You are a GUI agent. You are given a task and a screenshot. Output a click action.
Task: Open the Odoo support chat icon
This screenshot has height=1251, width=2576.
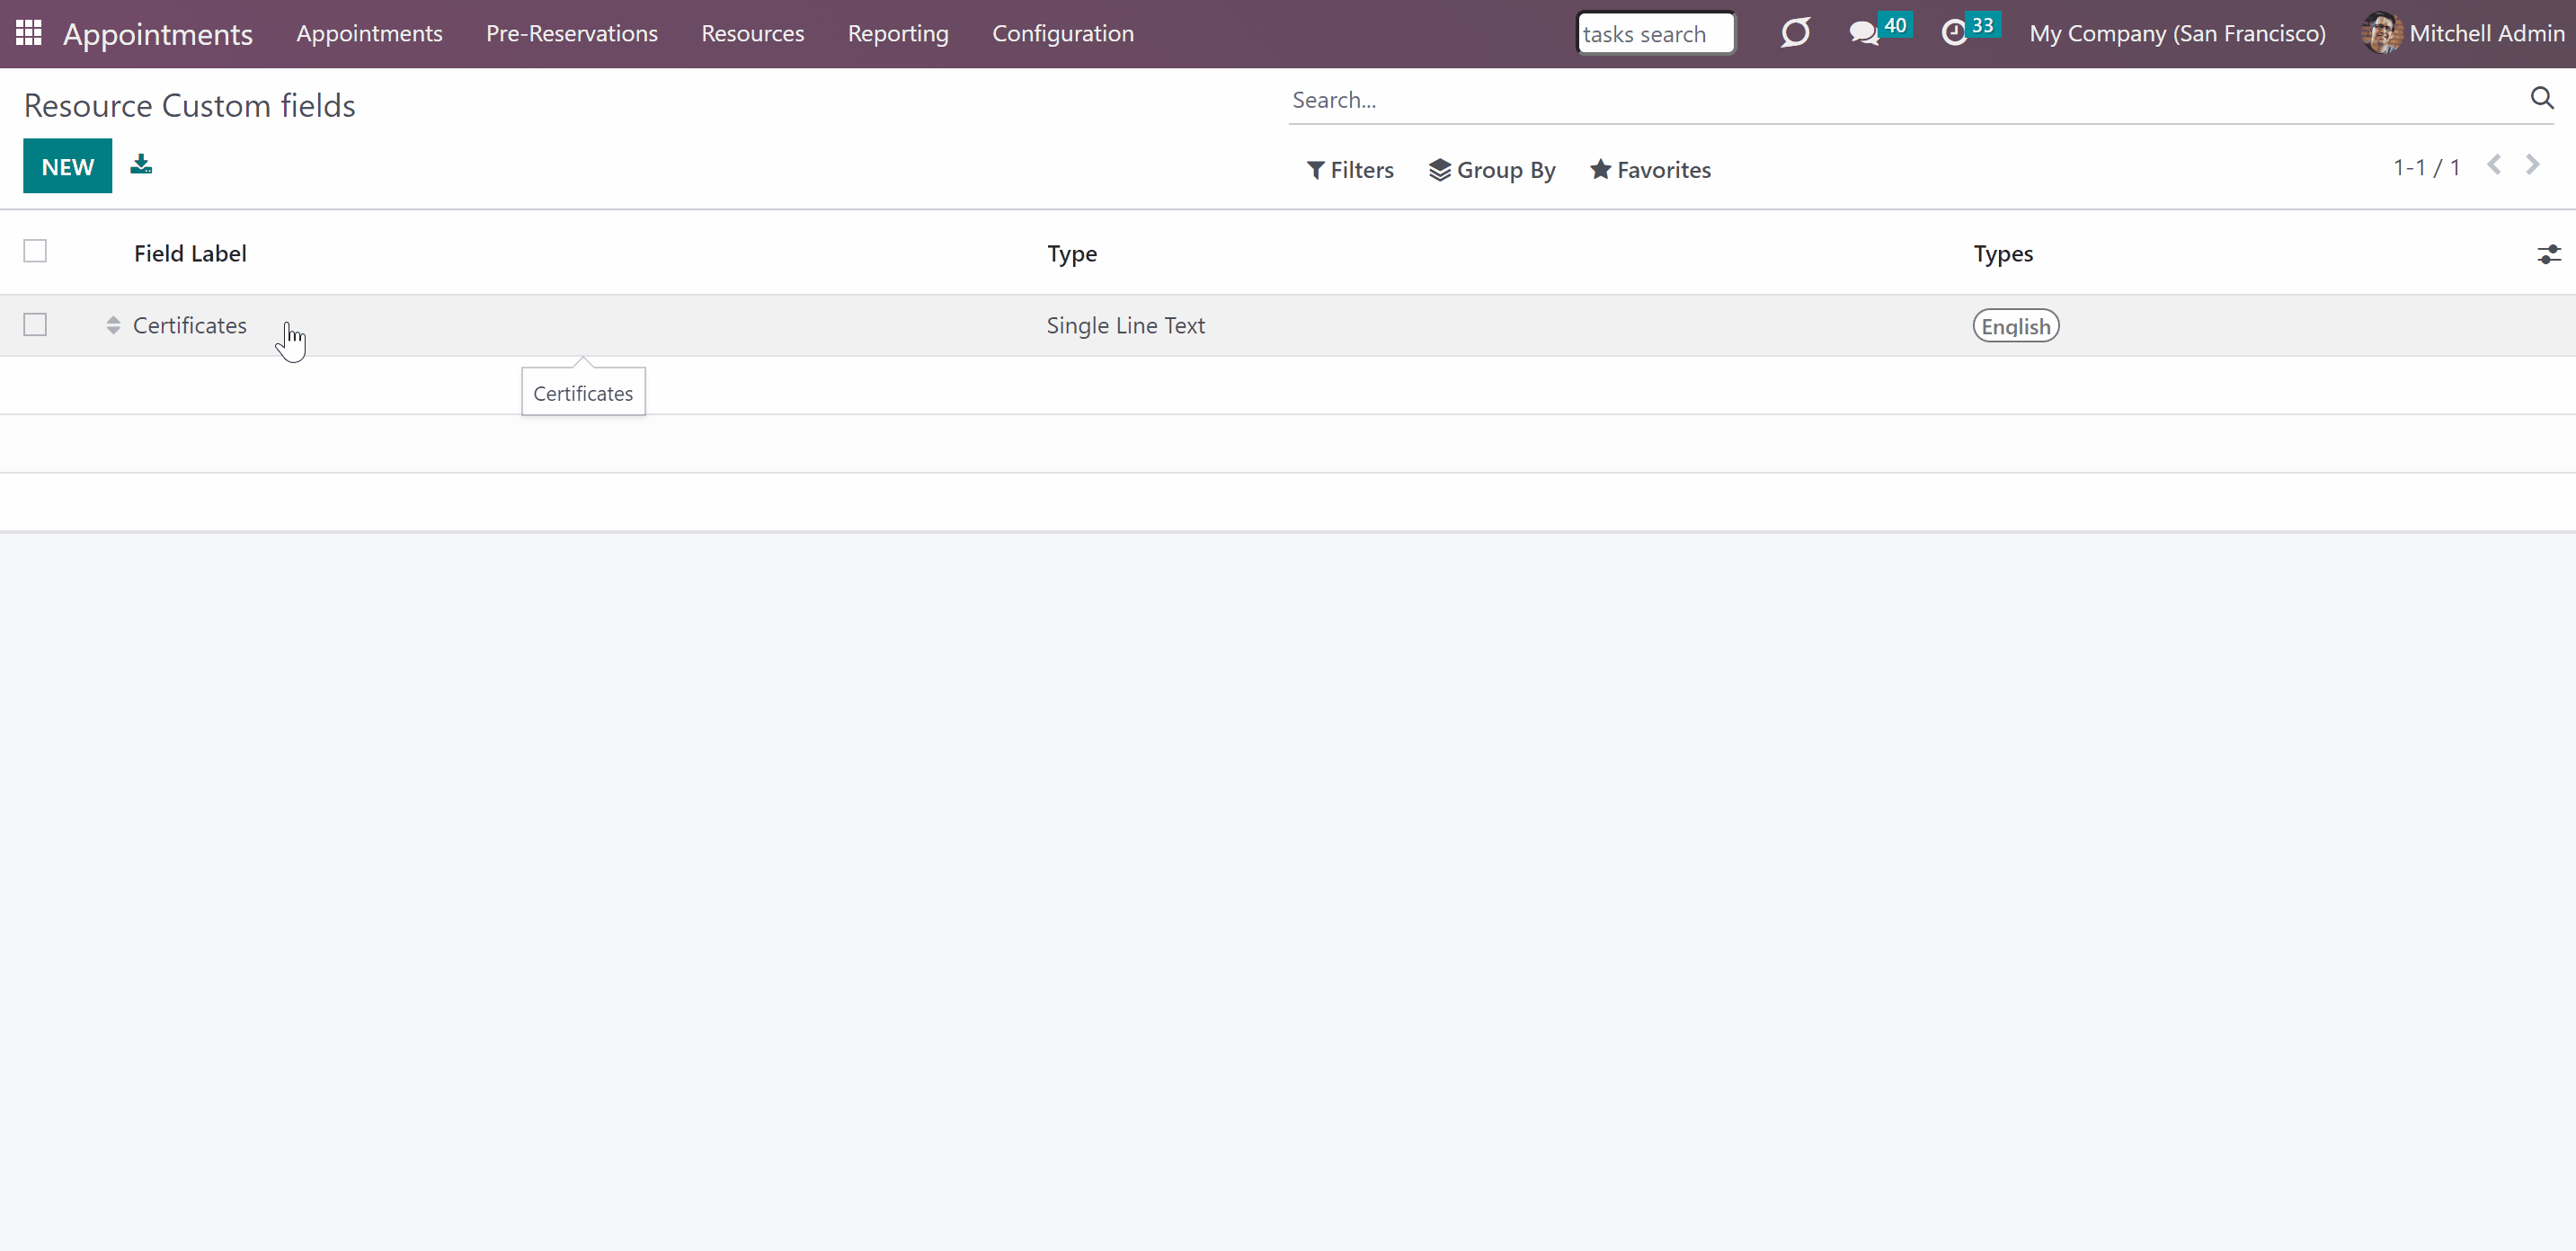coord(1795,33)
